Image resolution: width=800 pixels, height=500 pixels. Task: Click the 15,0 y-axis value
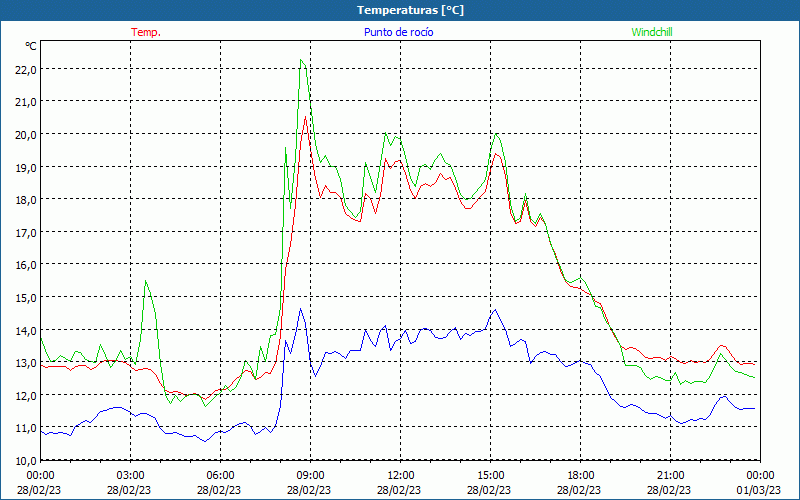pyautogui.click(x=25, y=299)
